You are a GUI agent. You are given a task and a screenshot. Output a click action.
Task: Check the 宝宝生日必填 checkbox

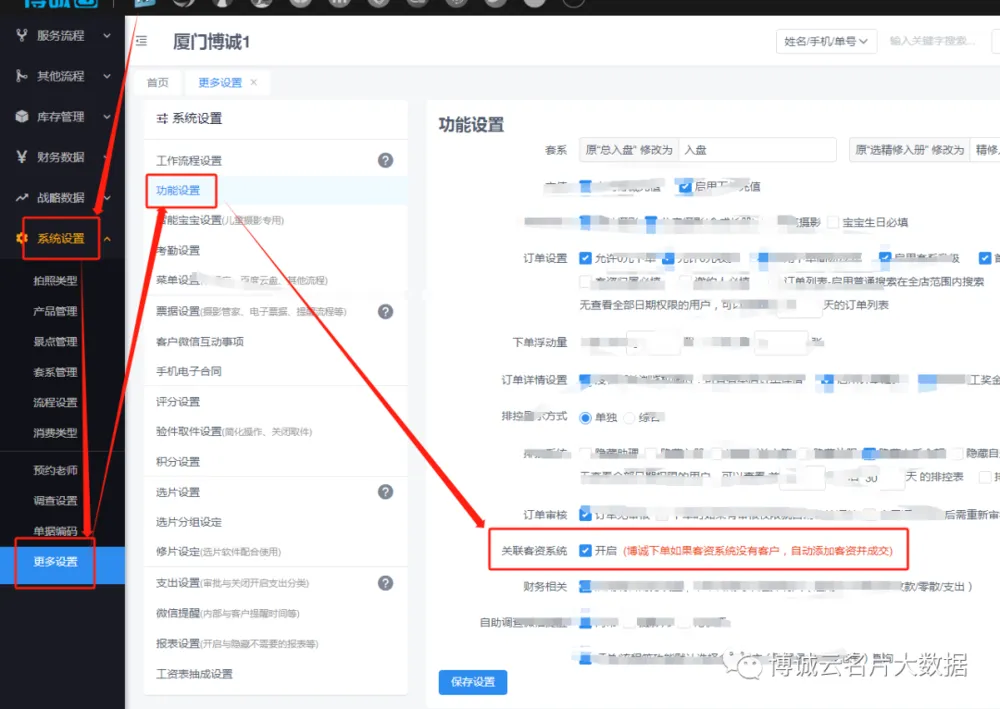(x=833, y=222)
